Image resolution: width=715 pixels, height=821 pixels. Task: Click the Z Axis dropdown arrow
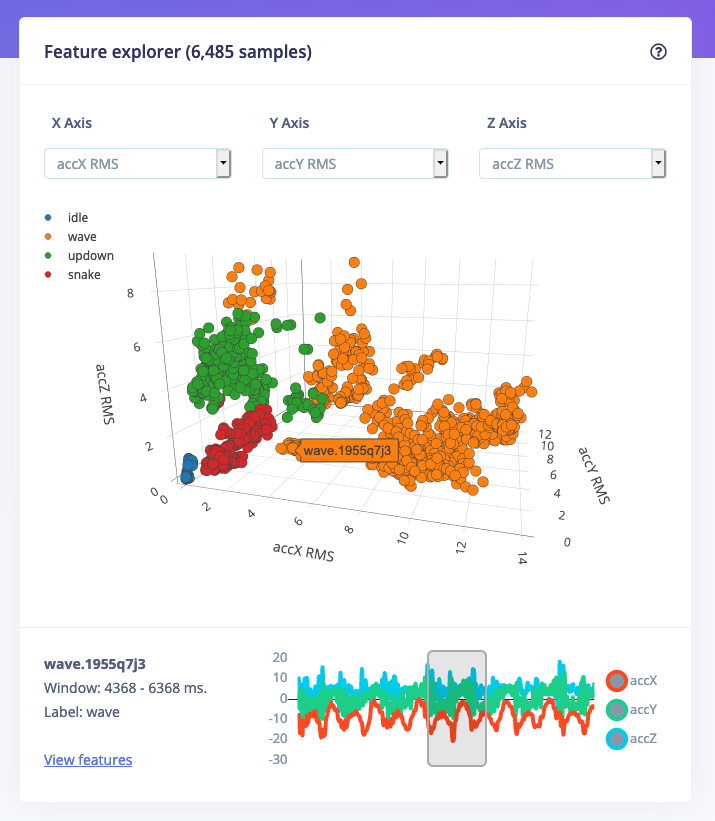pyautogui.click(x=658, y=163)
